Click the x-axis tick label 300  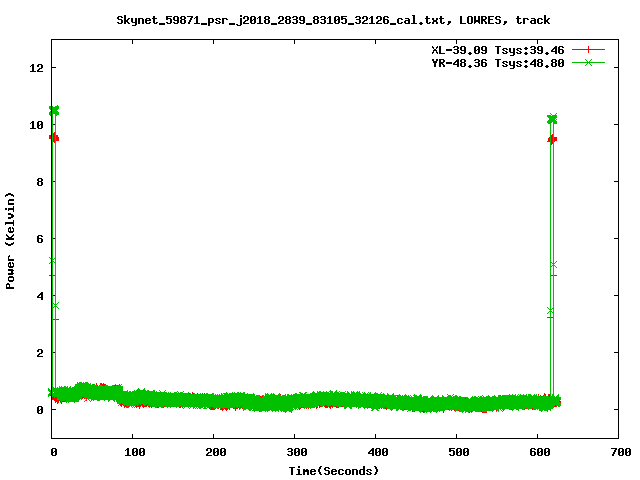pos(296,452)
